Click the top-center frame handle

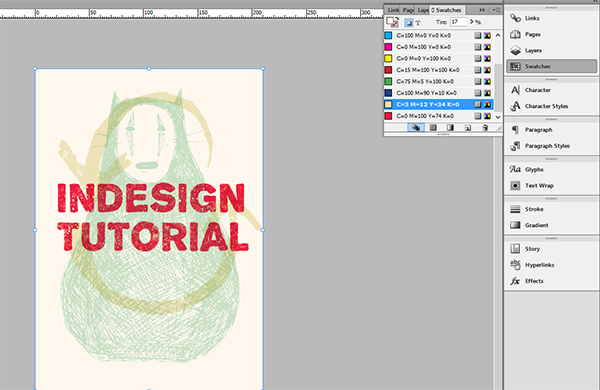click(x=149, y=69)
